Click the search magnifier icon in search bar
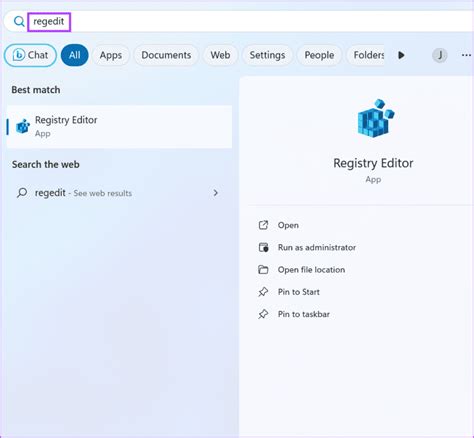 19,22
